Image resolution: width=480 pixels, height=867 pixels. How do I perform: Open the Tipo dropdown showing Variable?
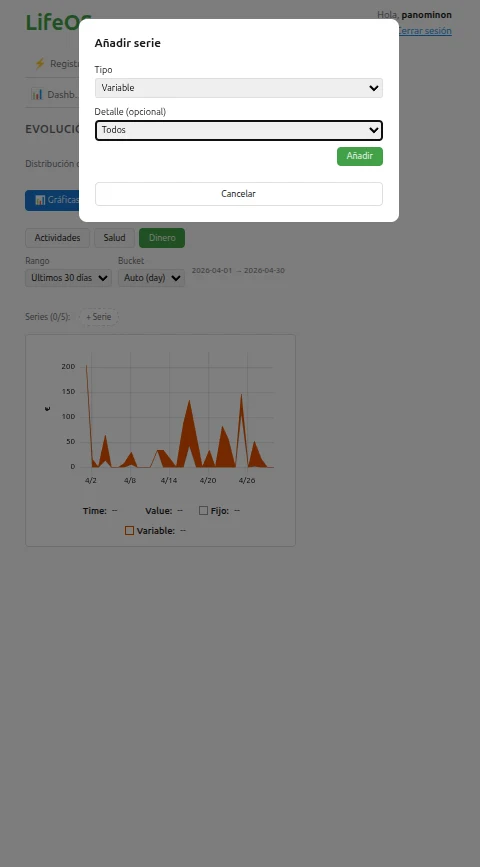click(239, 88)
